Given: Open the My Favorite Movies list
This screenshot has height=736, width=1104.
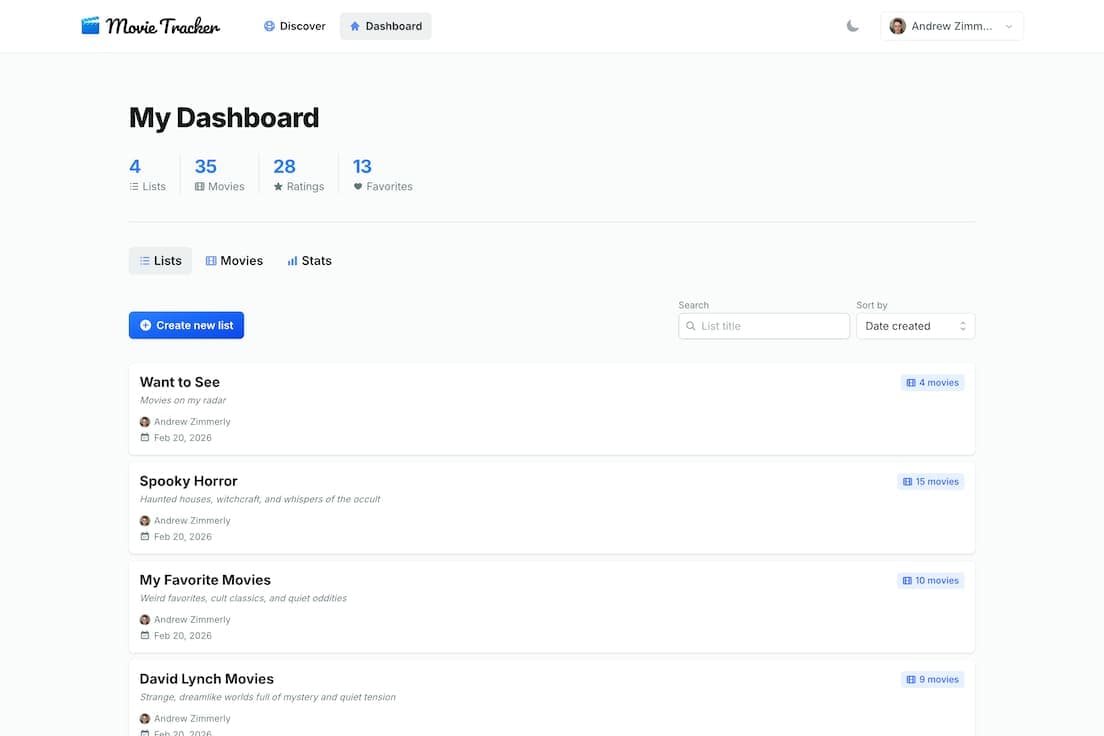Looking at the screenshot, I should tap(552, 607).
